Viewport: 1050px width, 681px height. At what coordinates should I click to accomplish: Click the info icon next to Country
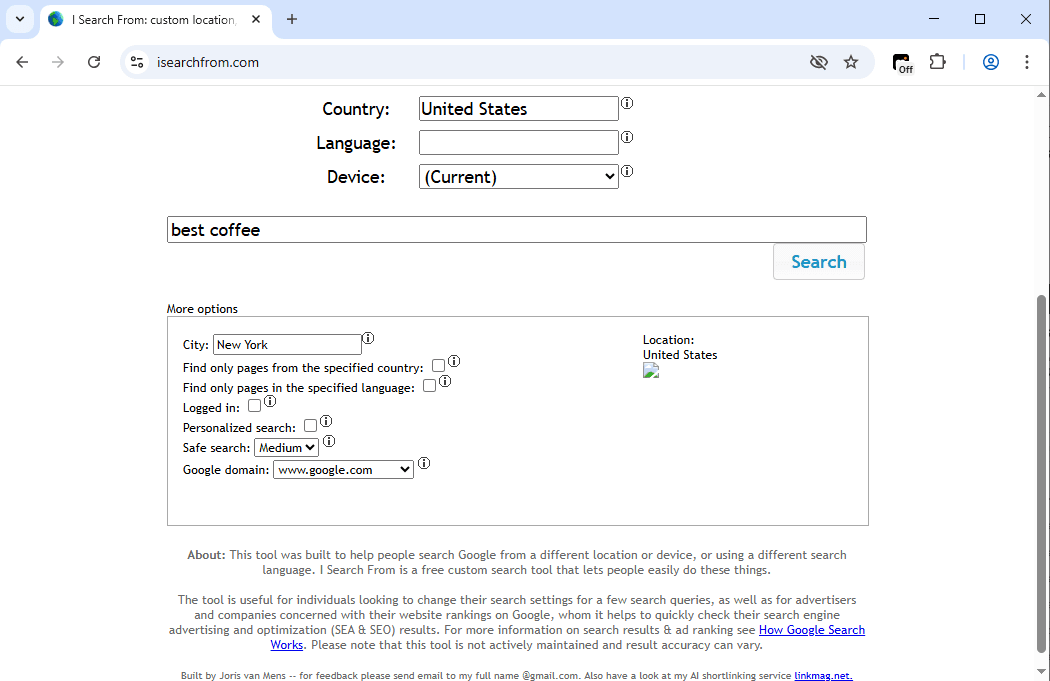627,103
